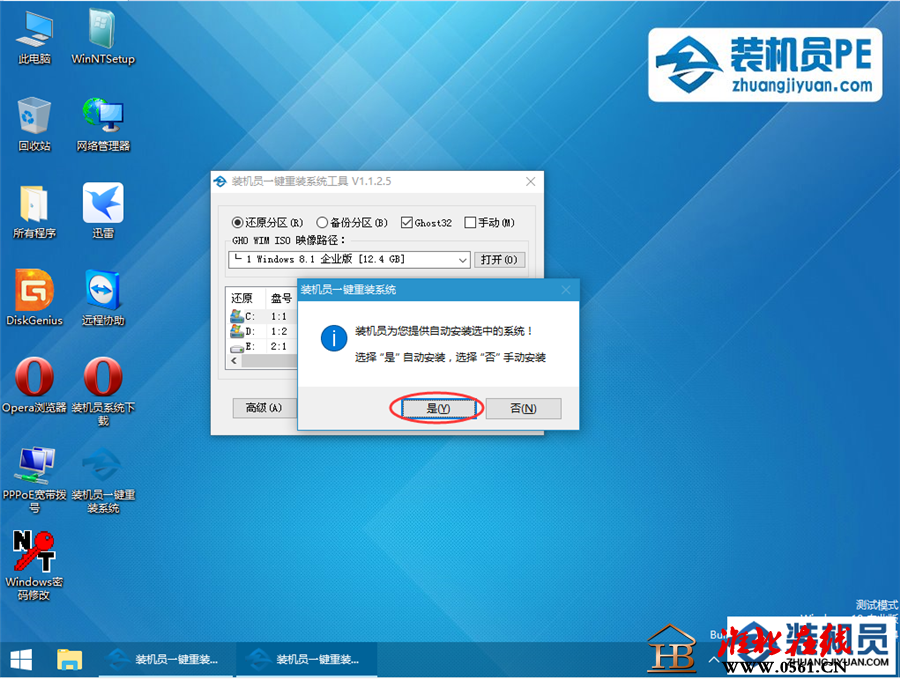Close the 装机员一键重装系统工具 V1.1.2.5 window
900x679 pixels.
click(531, 182)
